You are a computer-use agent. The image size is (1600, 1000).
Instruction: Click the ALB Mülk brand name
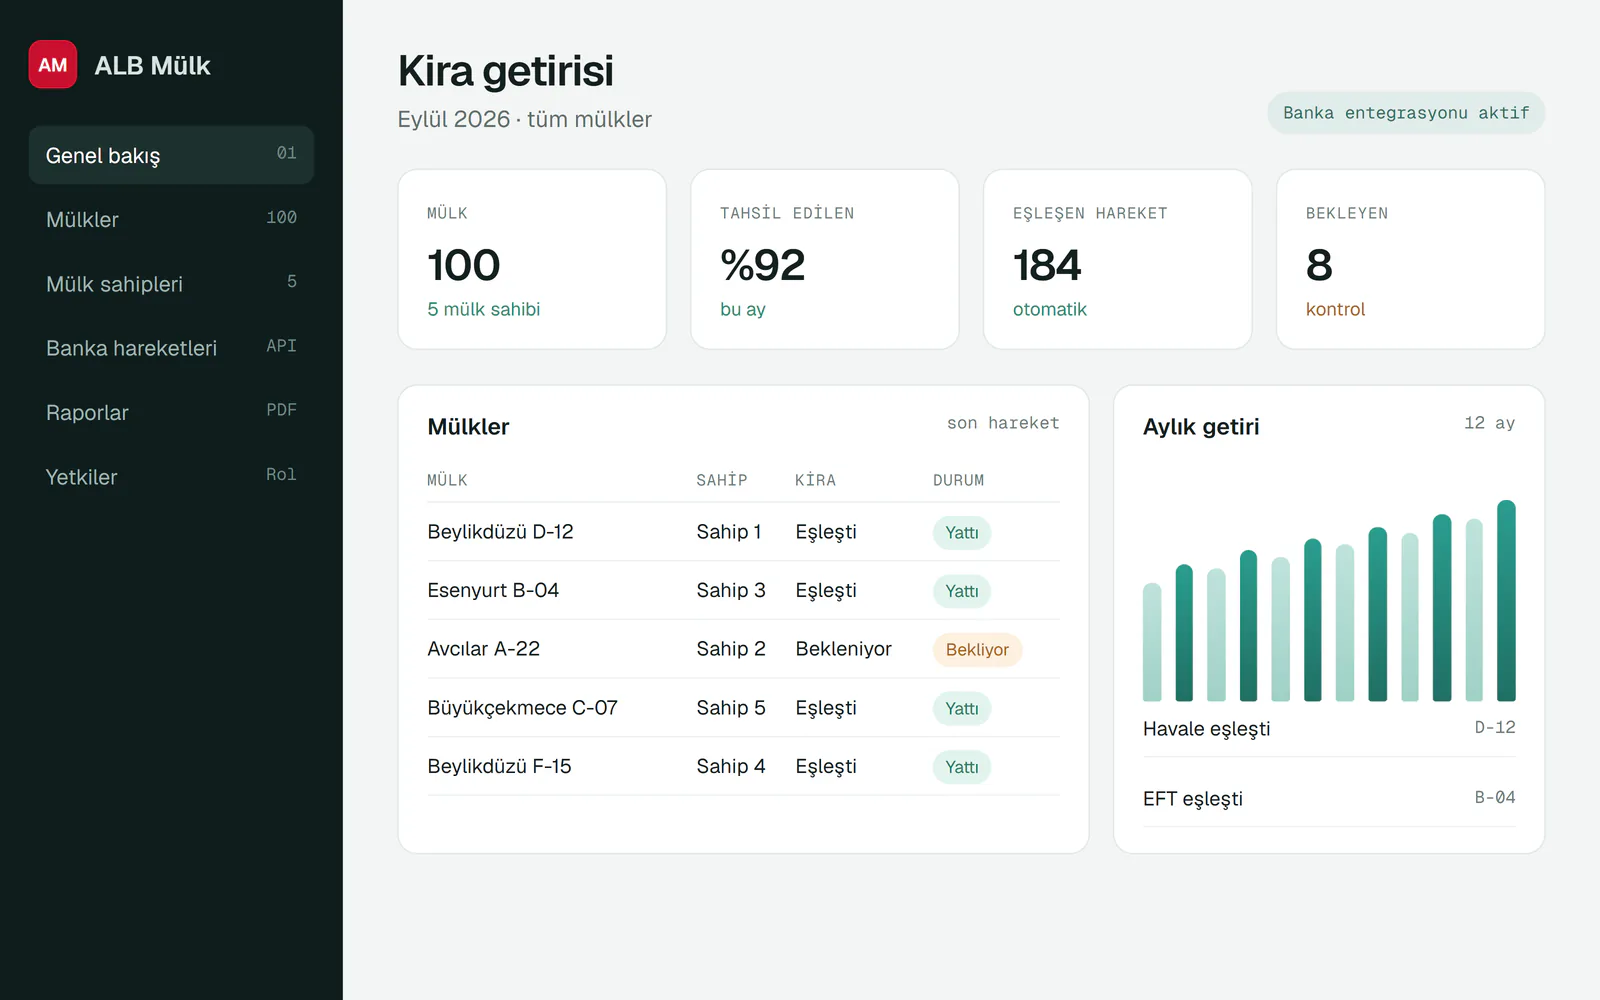click(152, 66)
